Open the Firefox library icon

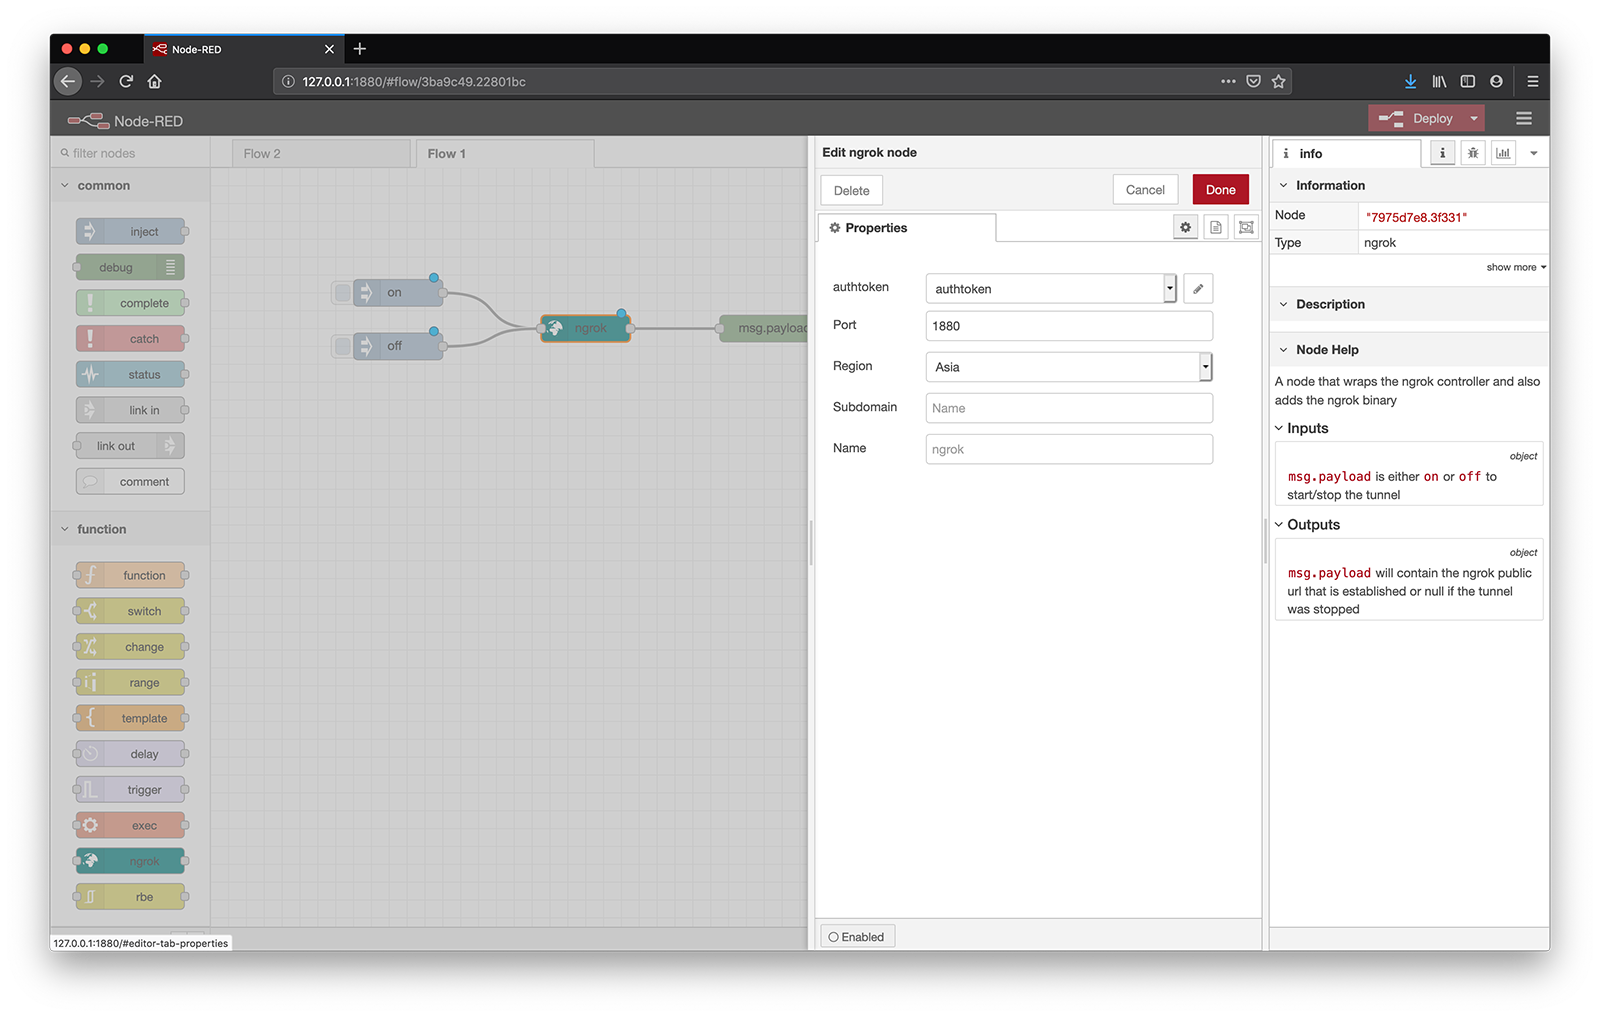(x=1439, y=81)
